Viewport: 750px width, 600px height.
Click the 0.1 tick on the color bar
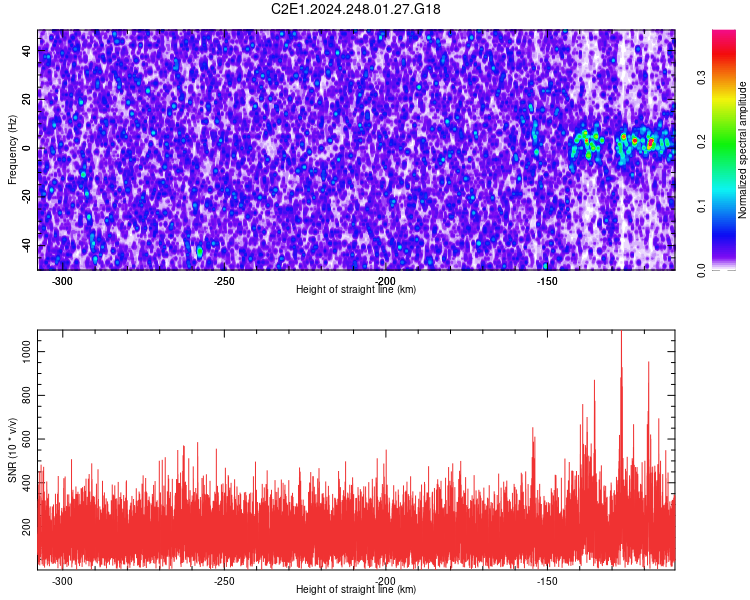point(701,206)
